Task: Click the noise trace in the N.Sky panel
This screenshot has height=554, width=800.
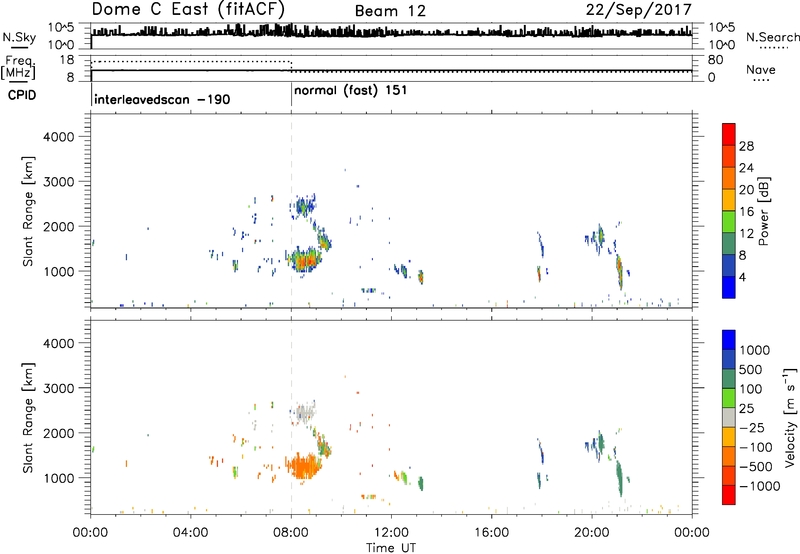Action: [x=391, y=33]
